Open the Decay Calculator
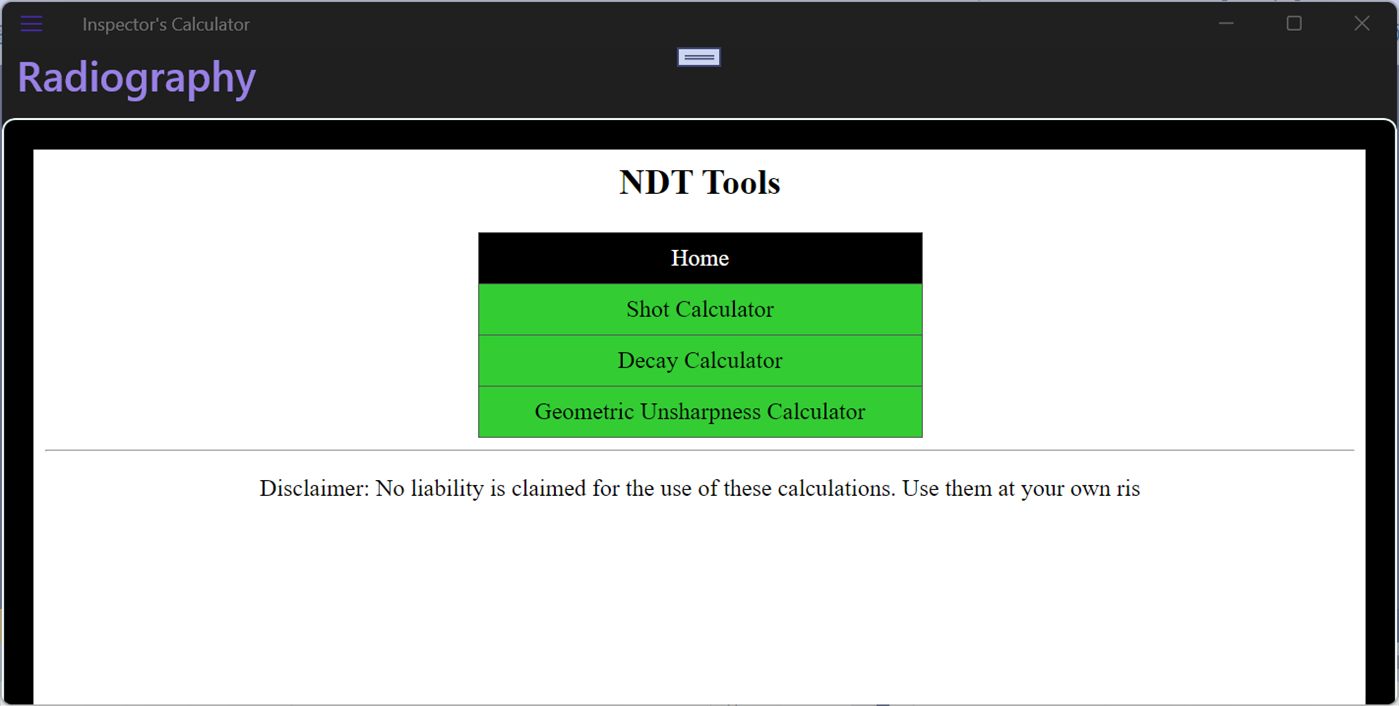This screenshot has width=1399, height=706. [x=699, y=360]
